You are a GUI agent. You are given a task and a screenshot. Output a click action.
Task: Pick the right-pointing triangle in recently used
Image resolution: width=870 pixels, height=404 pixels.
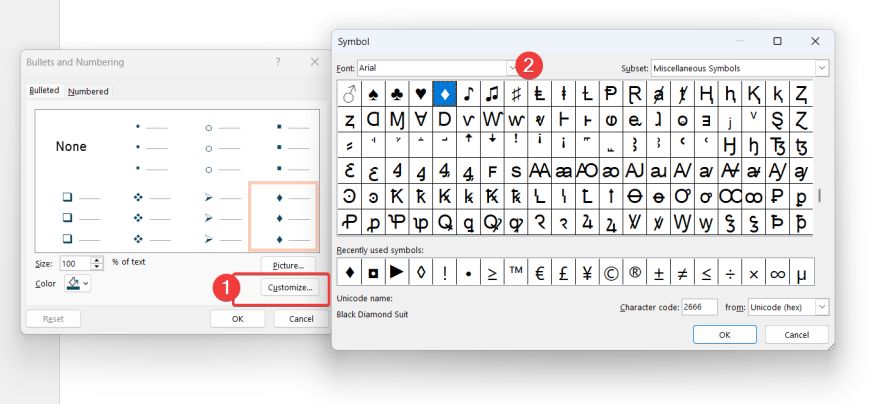(397, 272)
